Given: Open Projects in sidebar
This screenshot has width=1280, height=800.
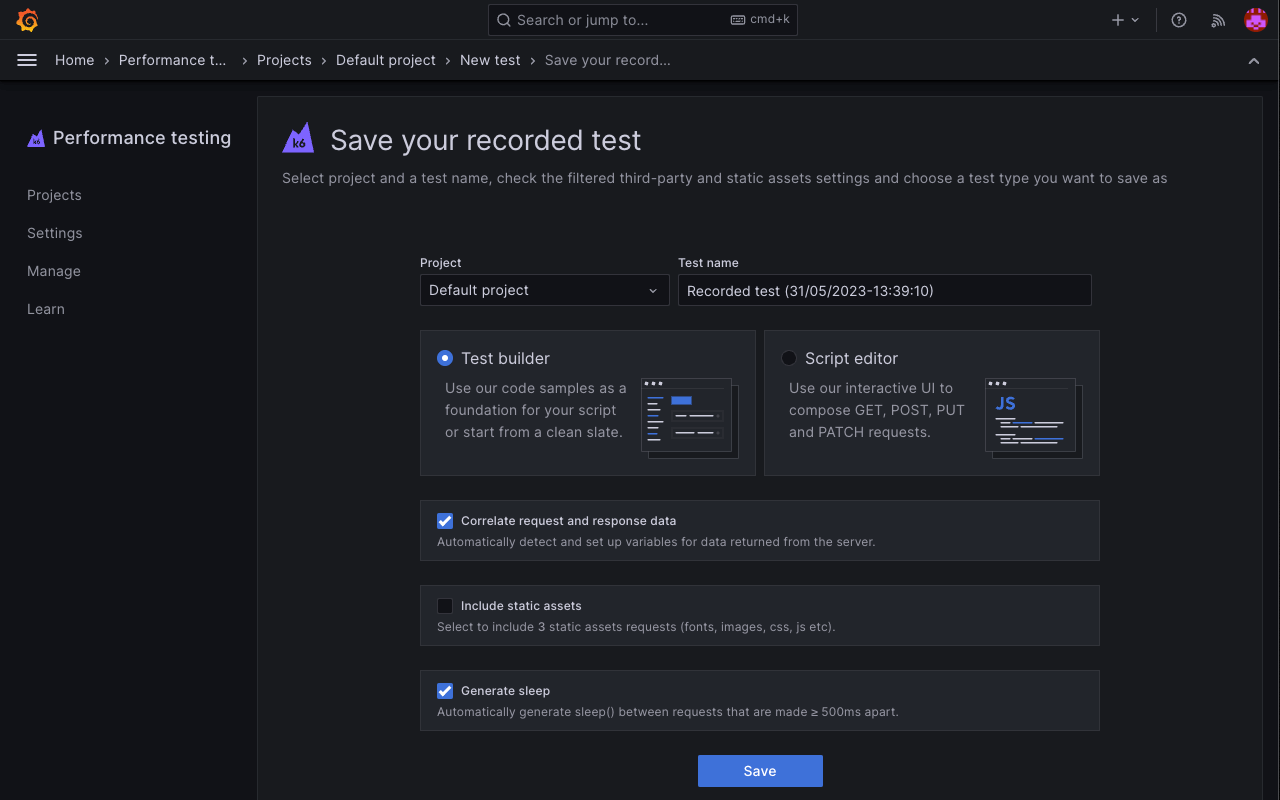Looking at the screenshot, I should (x=54, y=195).
